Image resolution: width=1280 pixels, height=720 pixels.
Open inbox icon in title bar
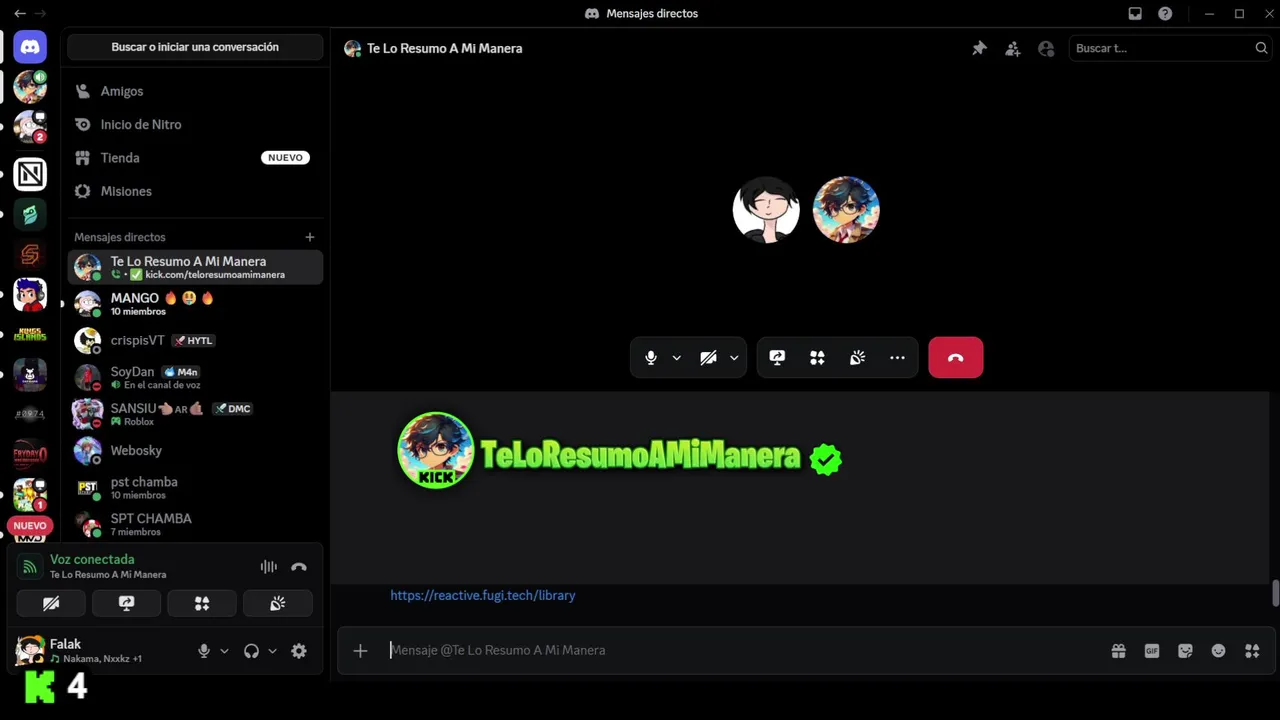pyautogui.click(x=1135, y=14)
